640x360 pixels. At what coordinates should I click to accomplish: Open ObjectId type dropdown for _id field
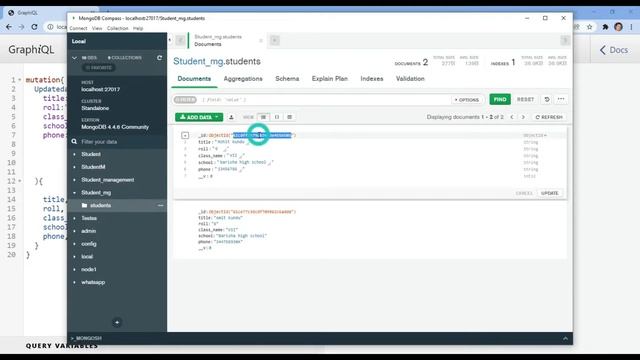pos(535,135)
